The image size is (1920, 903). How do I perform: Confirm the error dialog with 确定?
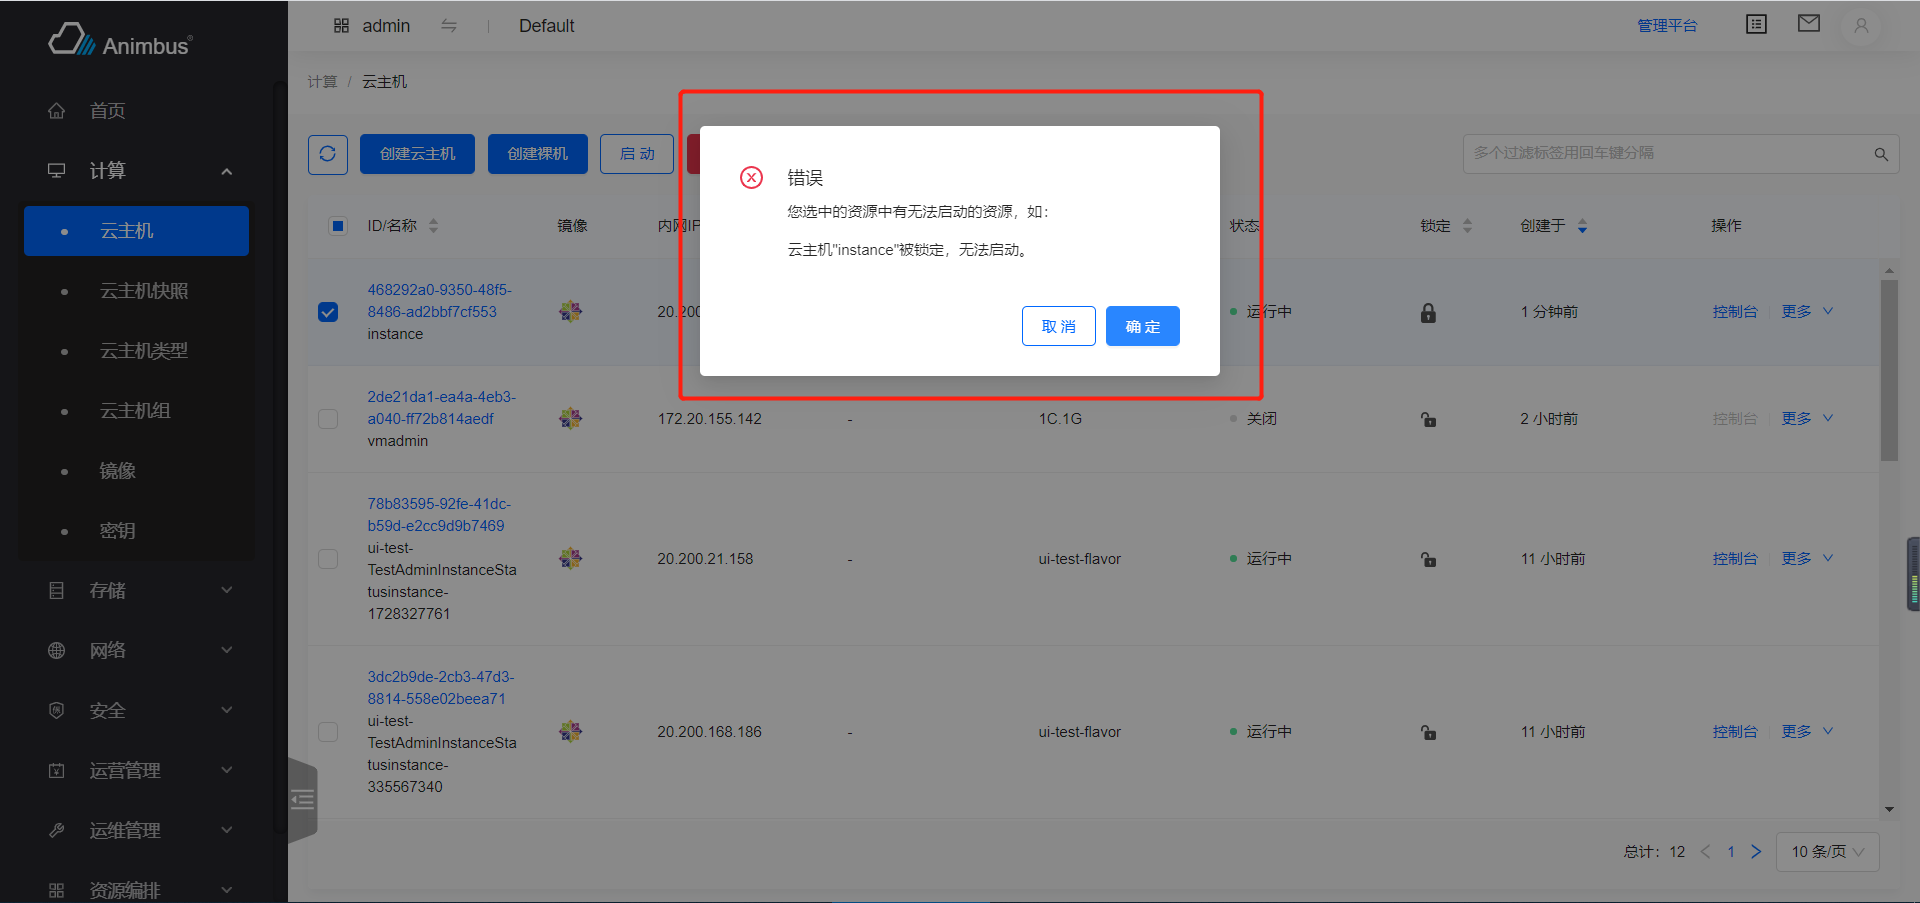tap(1142, 326)
